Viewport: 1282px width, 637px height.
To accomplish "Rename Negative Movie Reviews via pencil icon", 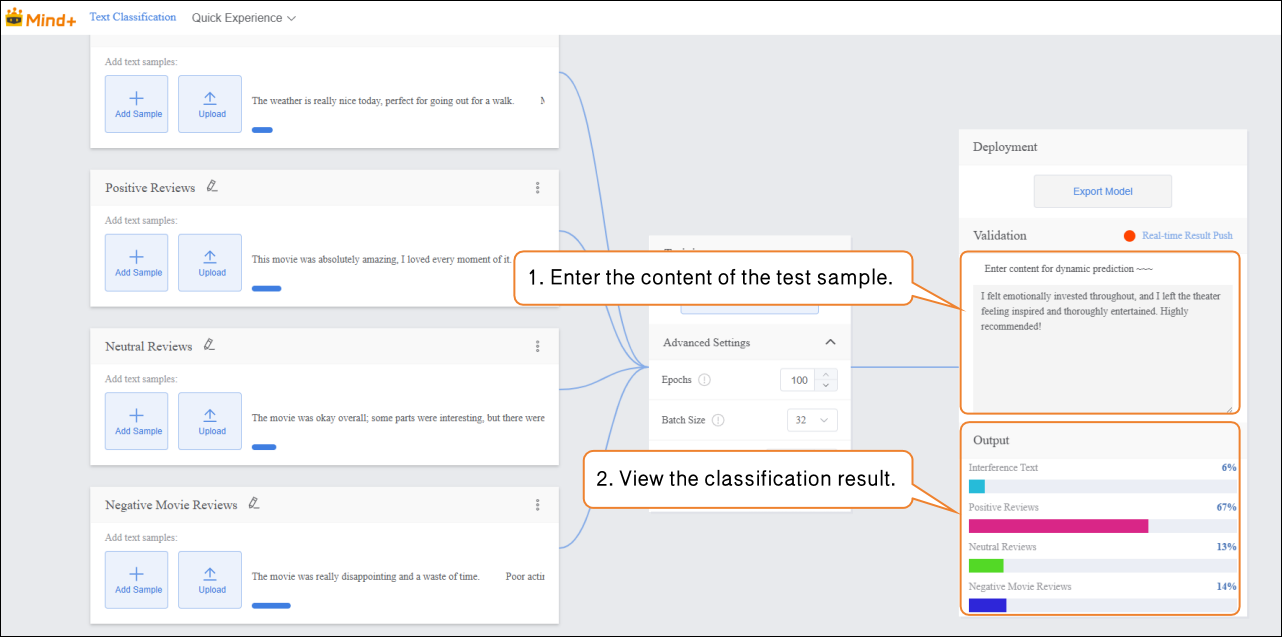I will (x=254, y=504).
